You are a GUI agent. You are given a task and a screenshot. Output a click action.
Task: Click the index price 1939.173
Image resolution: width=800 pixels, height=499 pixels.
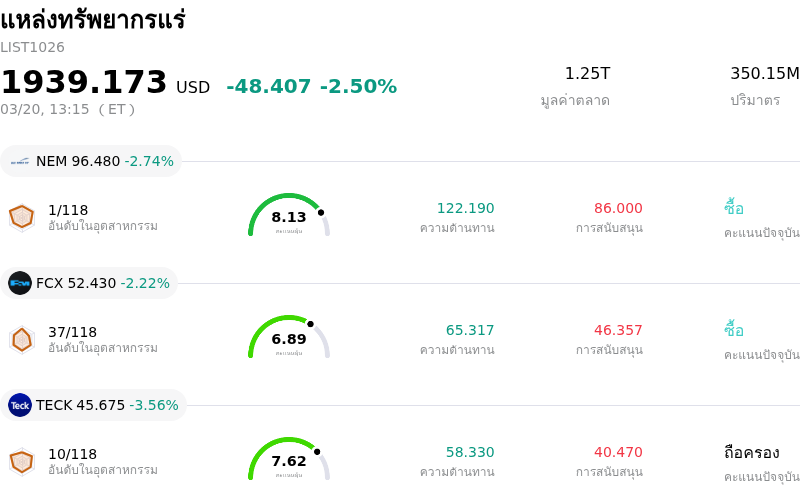[x=84, y=83]
